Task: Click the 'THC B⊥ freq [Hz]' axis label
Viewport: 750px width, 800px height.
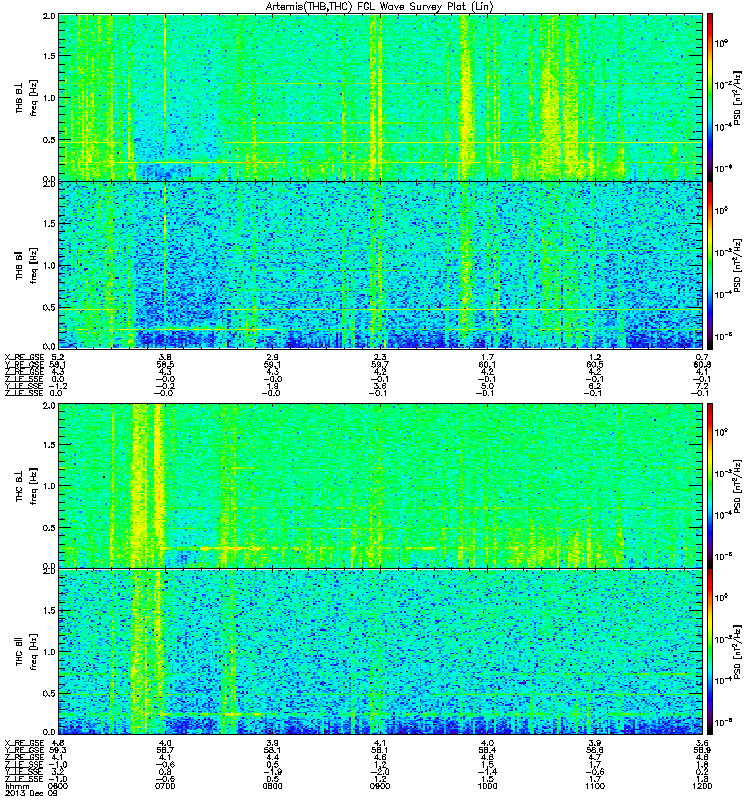Action: click(x=27, y=486)
